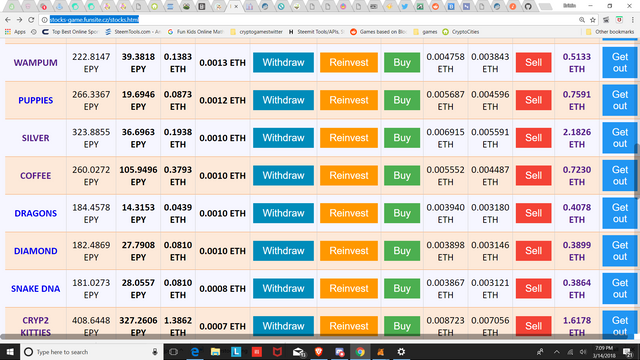Click the COFFEE stock name
This screenshot has height=360, width=640.
pyautogui.click(x=36, y=176)
